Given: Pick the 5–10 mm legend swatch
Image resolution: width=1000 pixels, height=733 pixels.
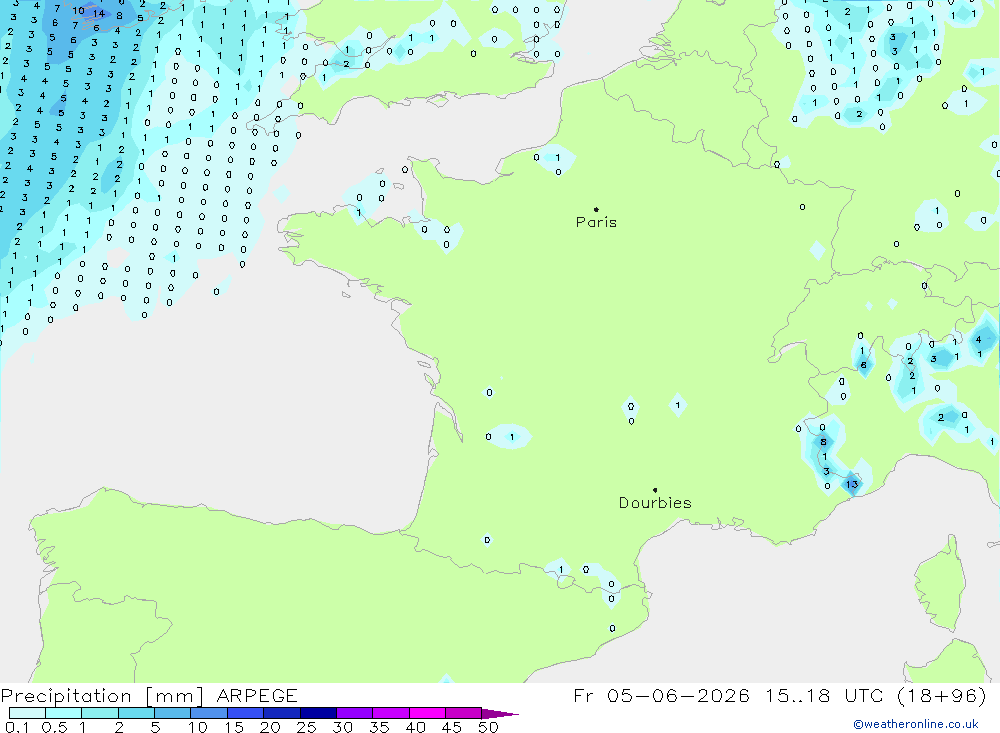Looking at the screenshot, I should coord(173,713).
